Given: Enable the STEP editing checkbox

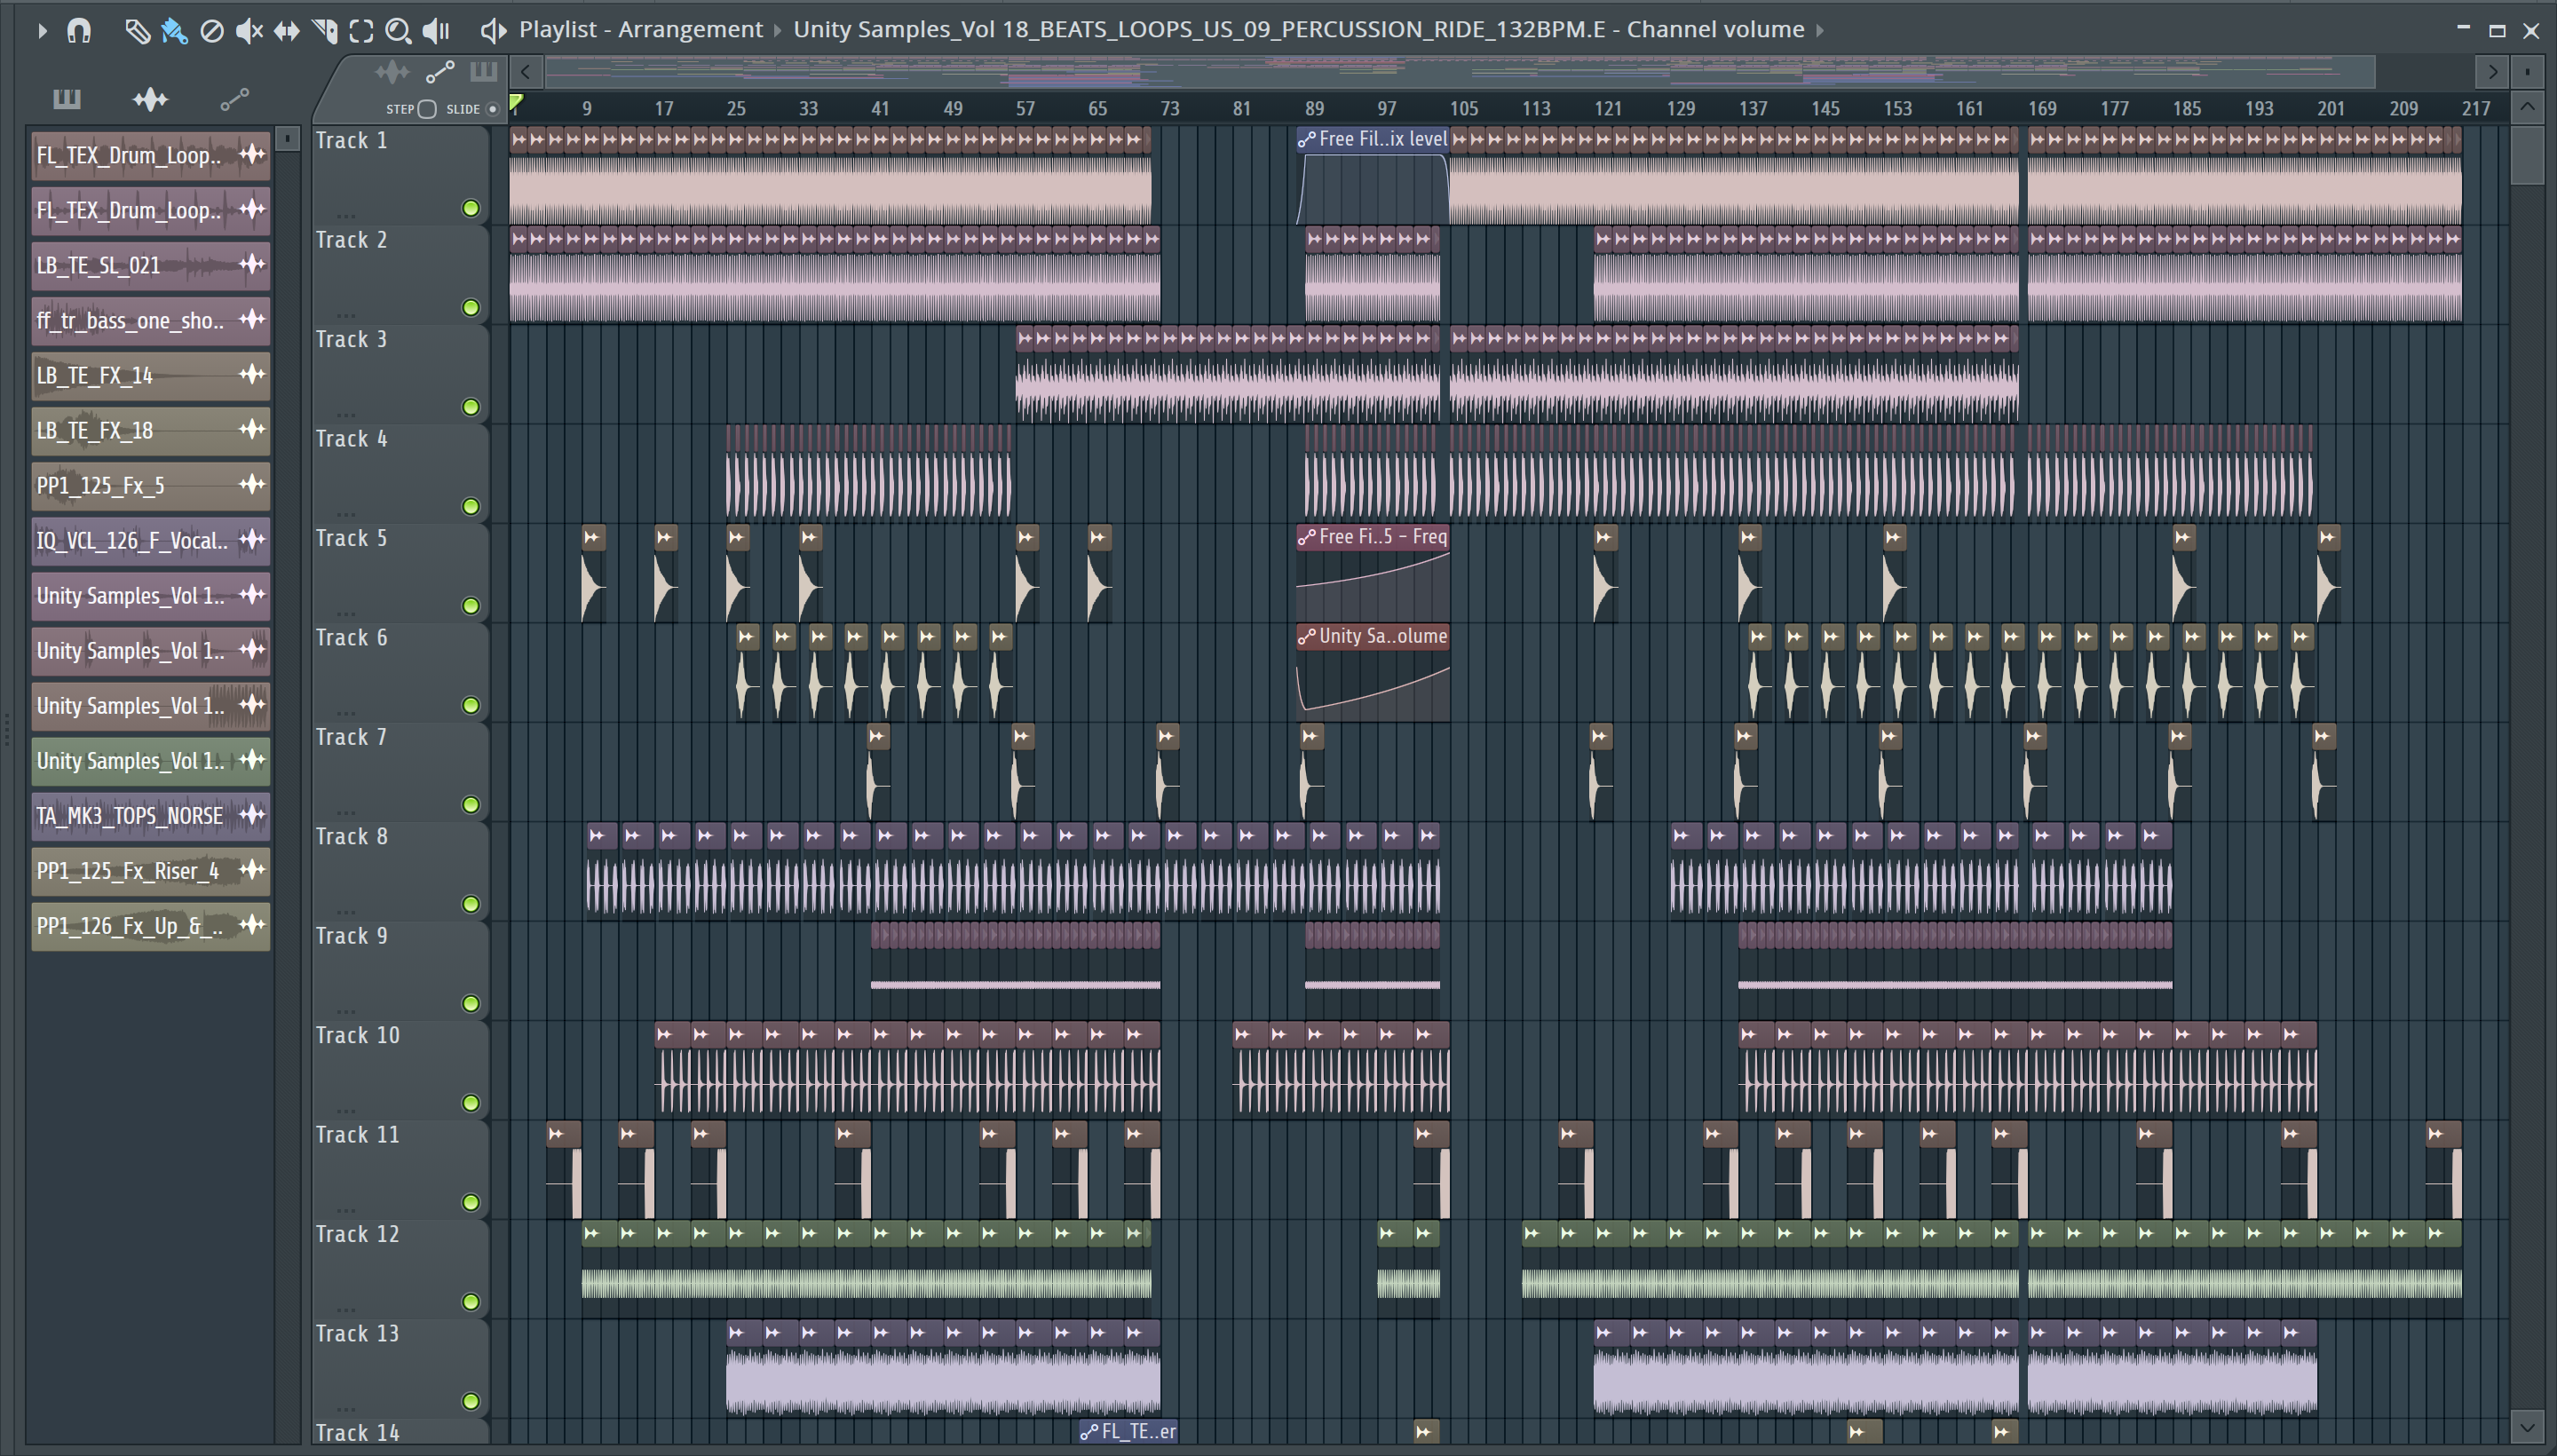Looking at the screenshot, I should pyautogui.click(x=427, y=109).
